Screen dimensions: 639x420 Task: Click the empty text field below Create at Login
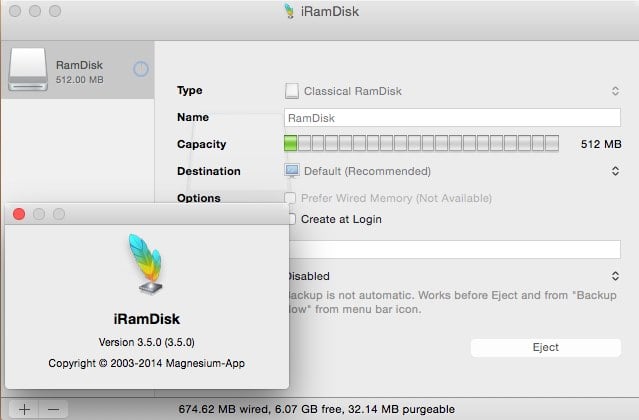coord(455,249)
